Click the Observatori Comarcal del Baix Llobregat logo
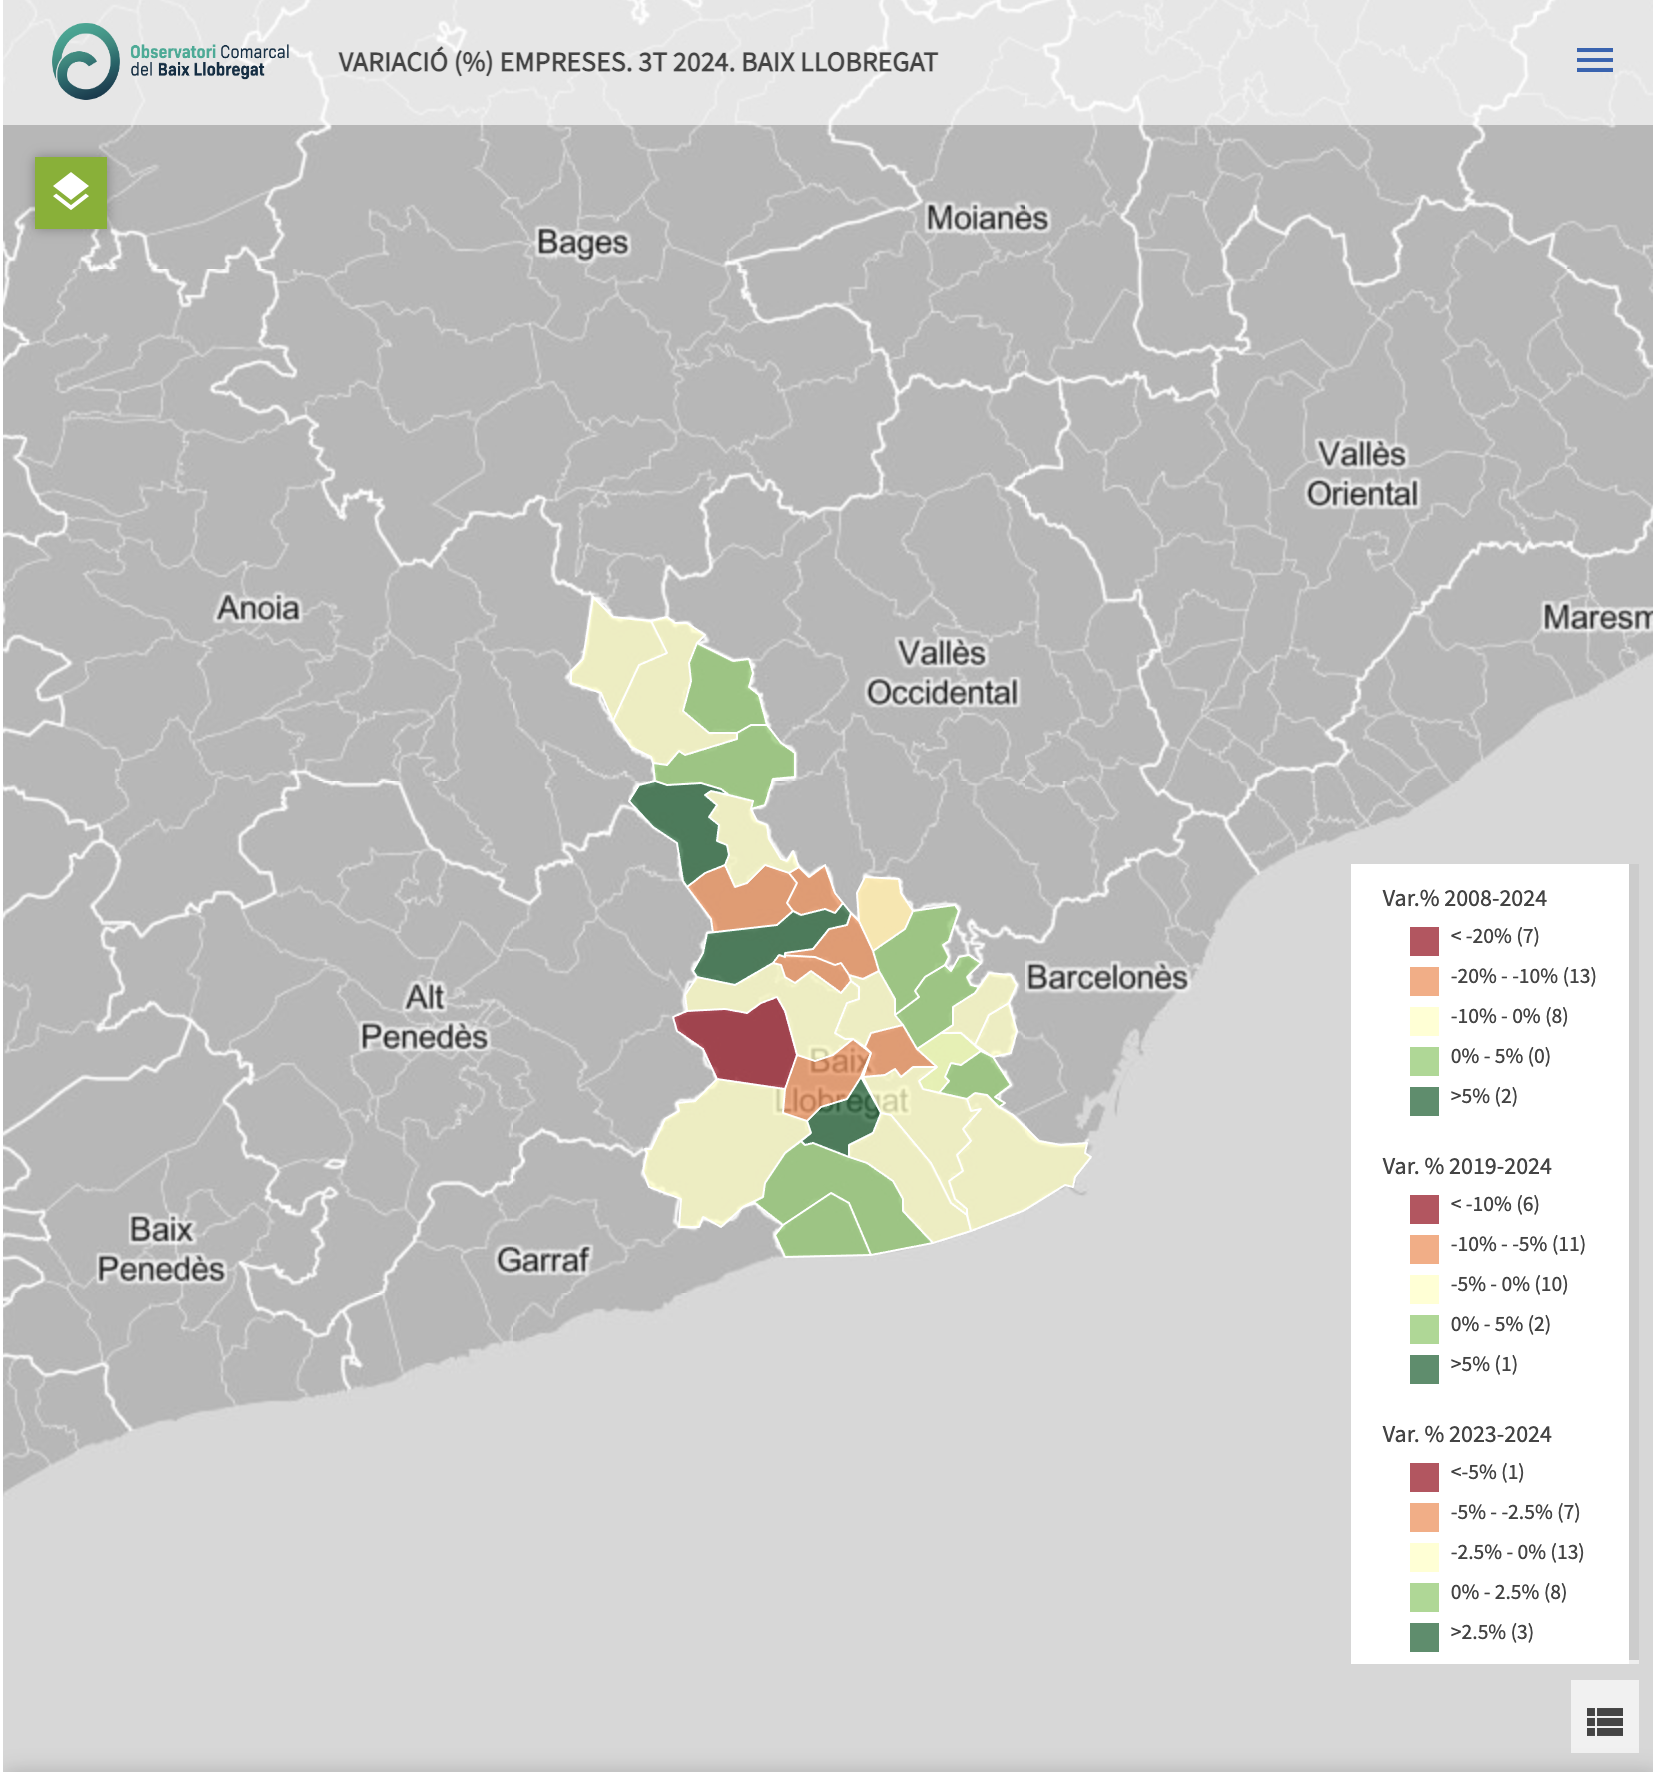The height and width of the screenshot is (1772, 1653). pyautogui.click(x=170, y=61)
